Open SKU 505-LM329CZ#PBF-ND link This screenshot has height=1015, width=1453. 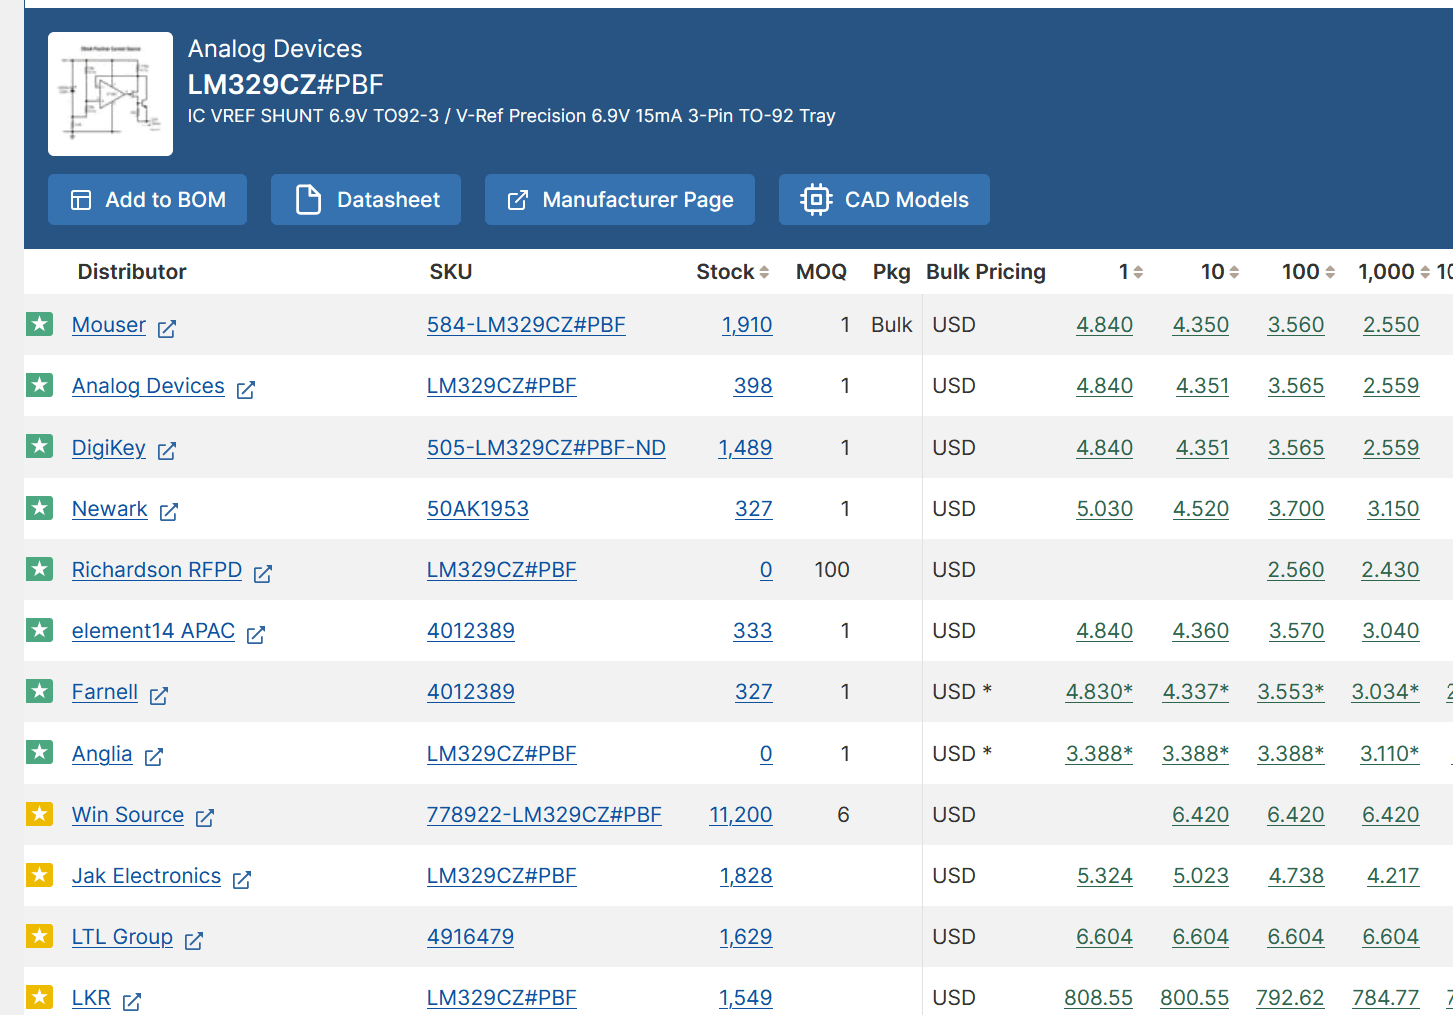click(x=546, y=448)
